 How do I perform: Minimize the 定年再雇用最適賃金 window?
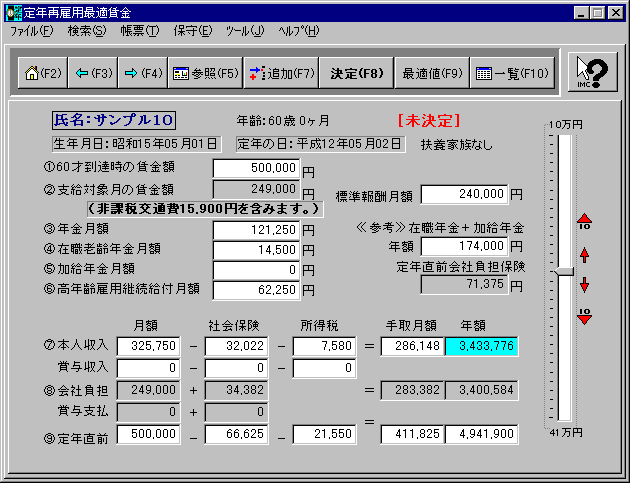[x=581, y=13]
